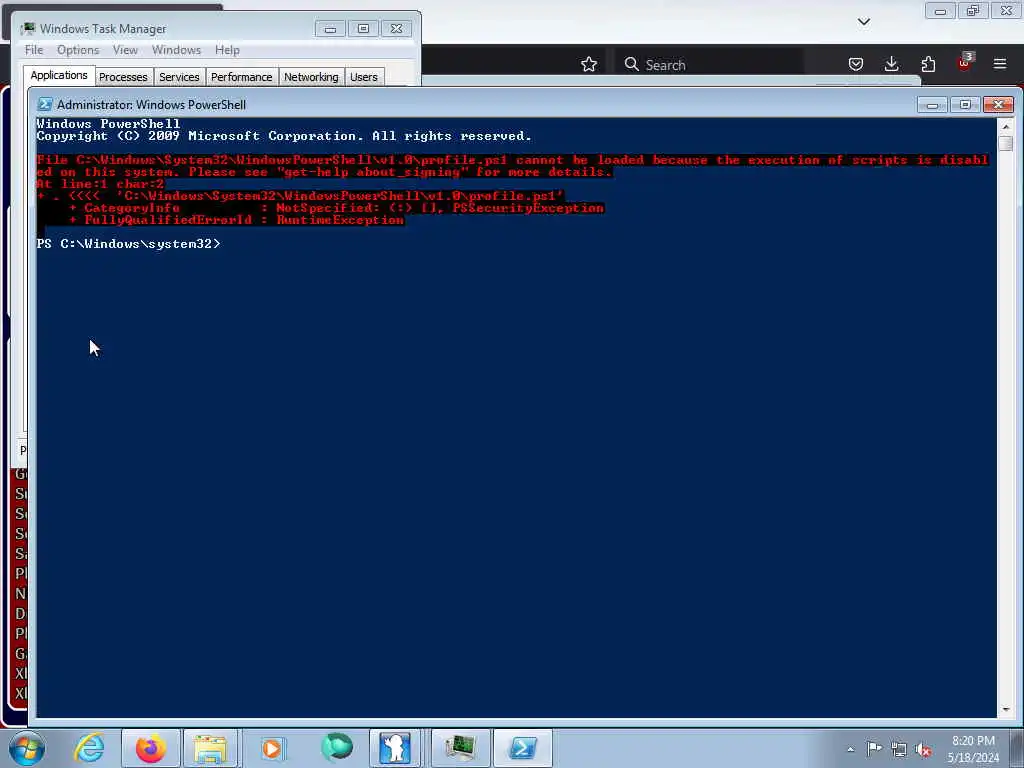This screenshot has height=768, width=1024.
Task: Show hidden tray icons arrow
Action: [850, 750]
